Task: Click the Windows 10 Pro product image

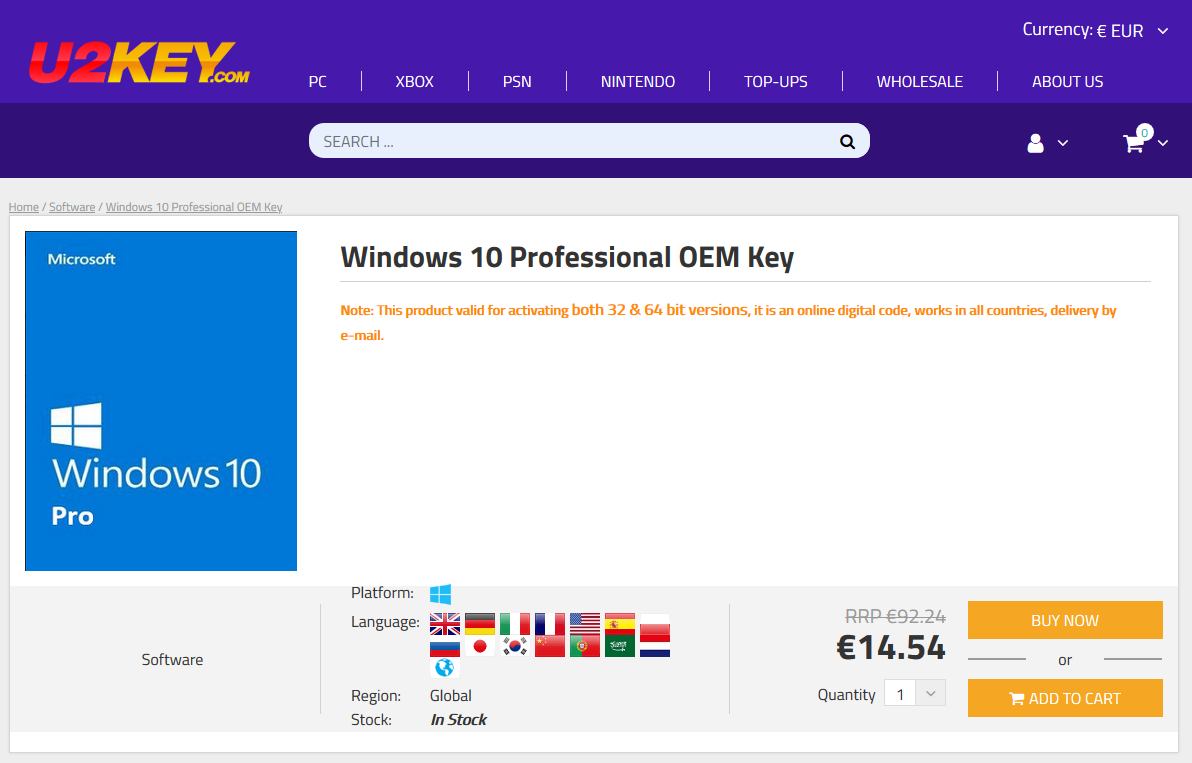Action: coord(161,400)
